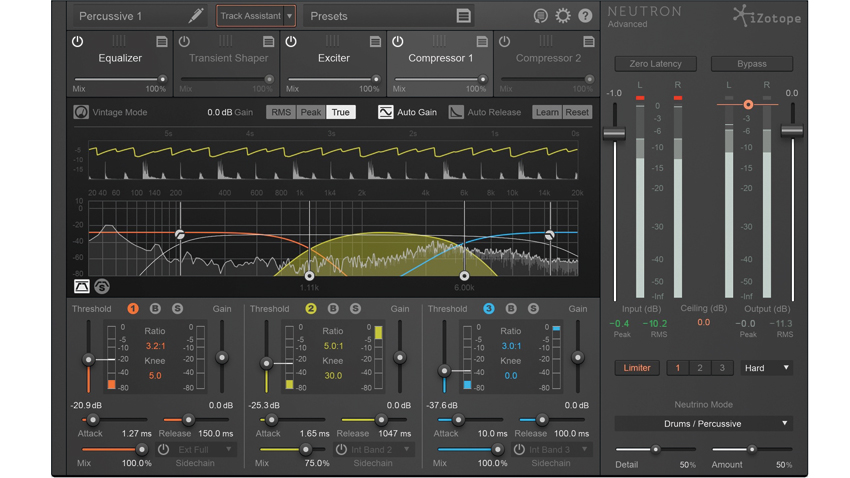
Task: Click Neutrino Detail slider
Action: (655, 449)
